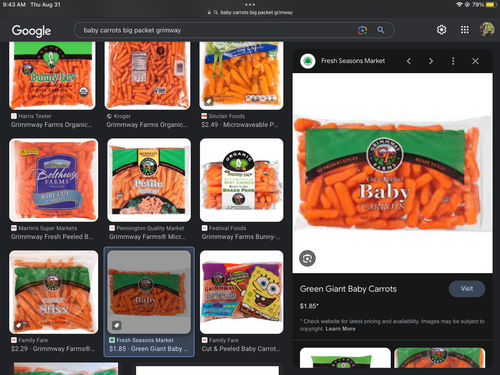Viewport: 500px width, 375px height.
Task: Click product tag icon on Sinclair Foods thumbnail
Action: click(209, 101)
